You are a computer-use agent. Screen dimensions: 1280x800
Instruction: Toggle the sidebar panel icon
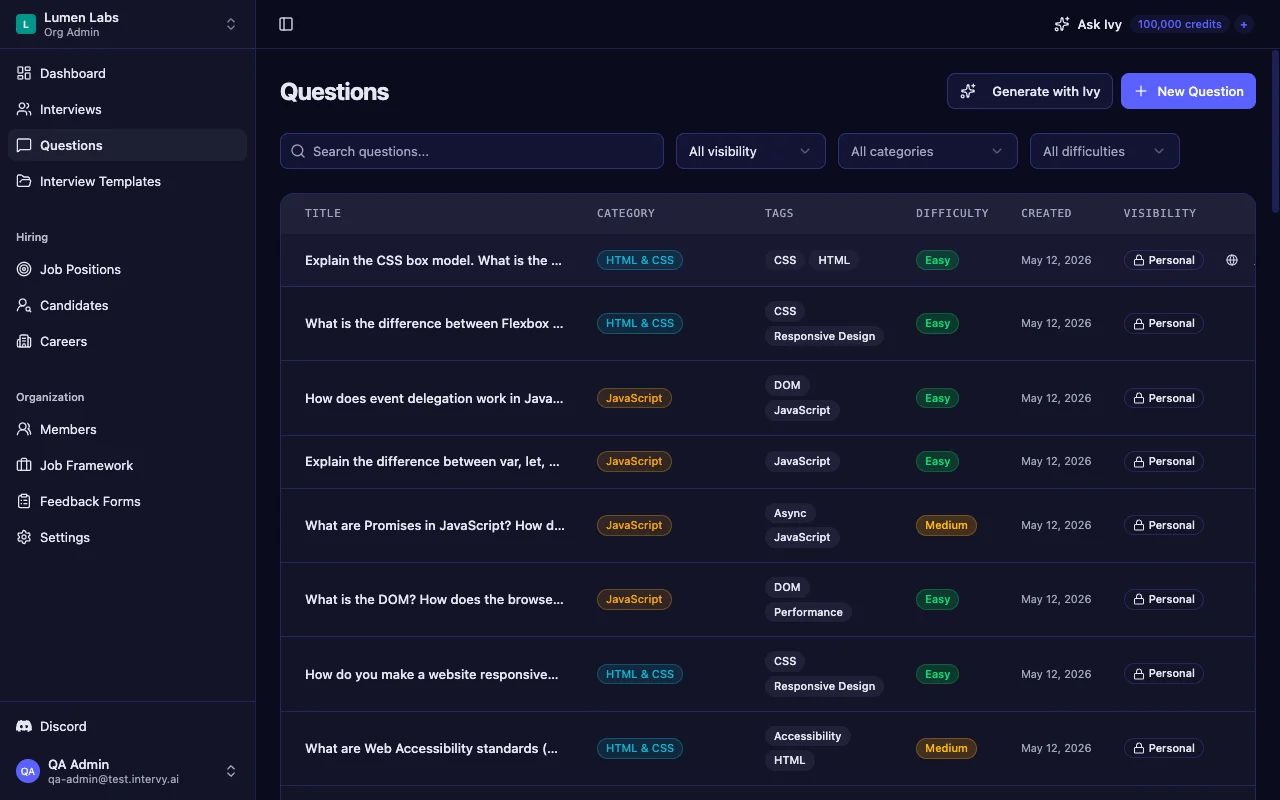click(x=286, y=24)
